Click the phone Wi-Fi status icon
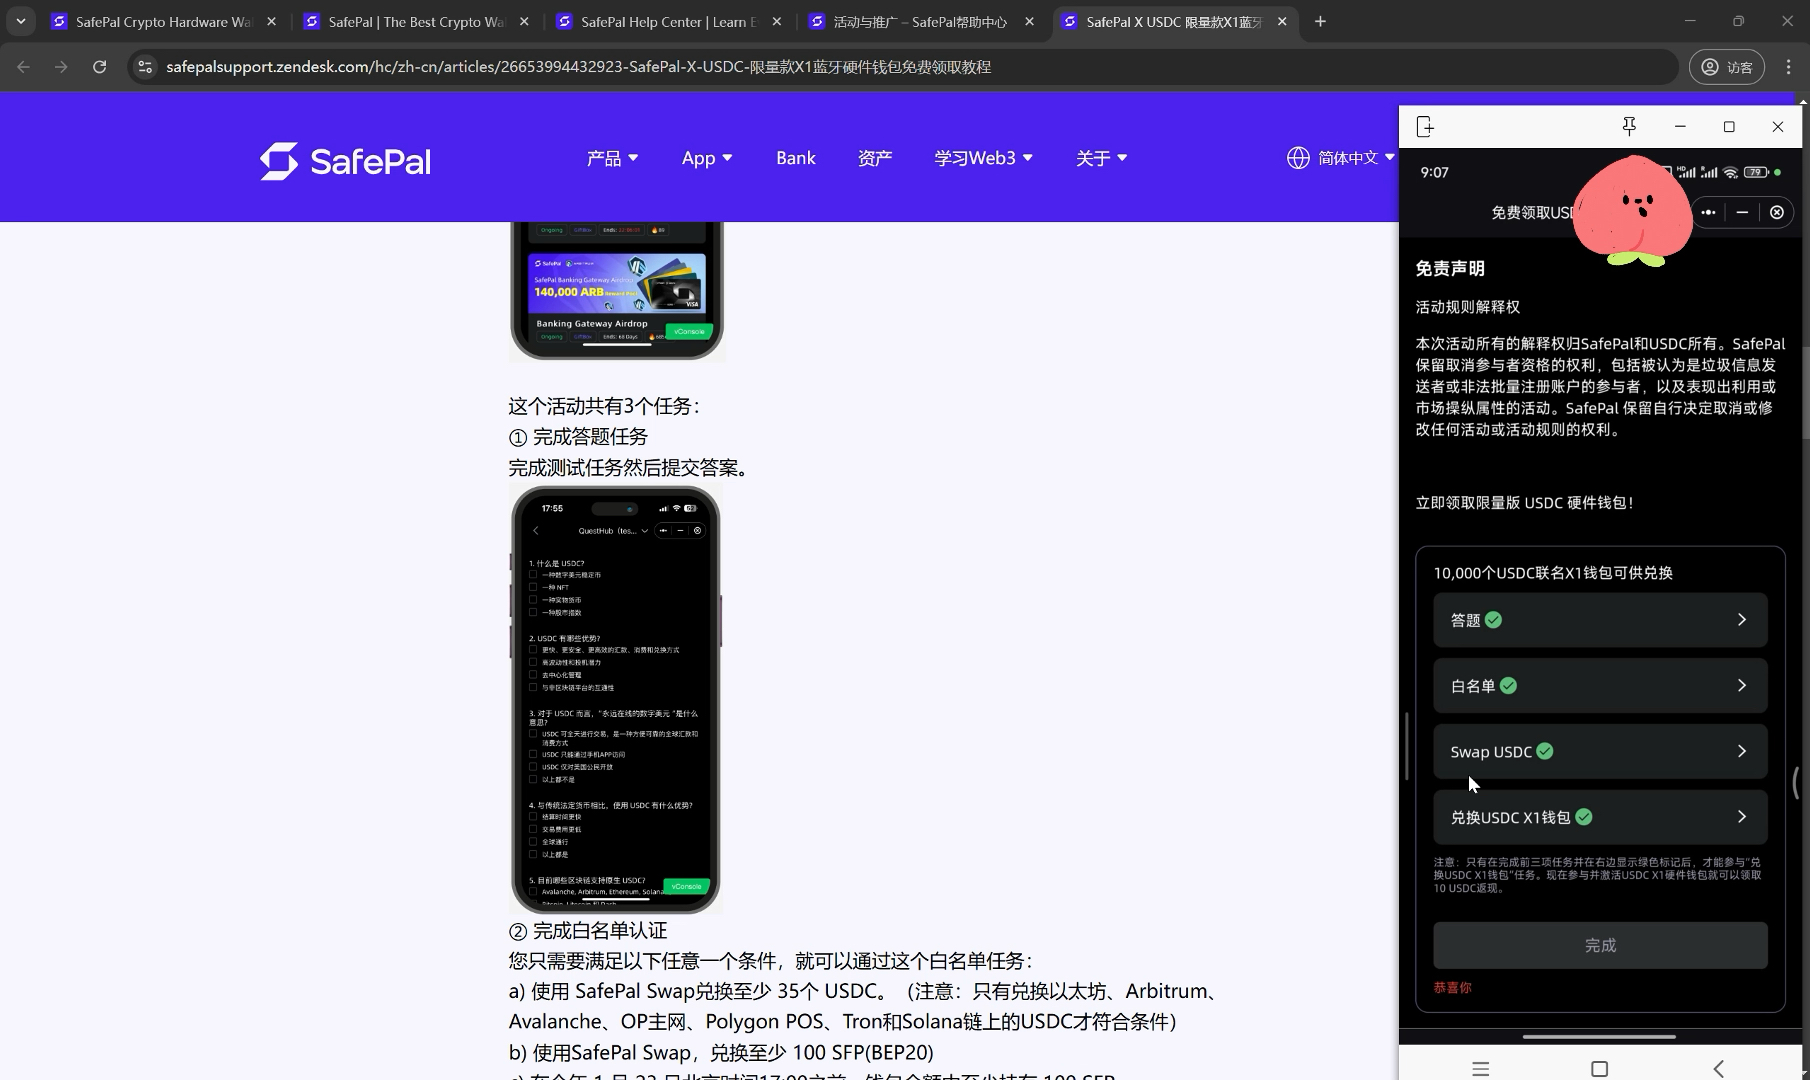Image resolution: width=1810 pixels, height=1080 pixels. click(x=1731, y=172)
